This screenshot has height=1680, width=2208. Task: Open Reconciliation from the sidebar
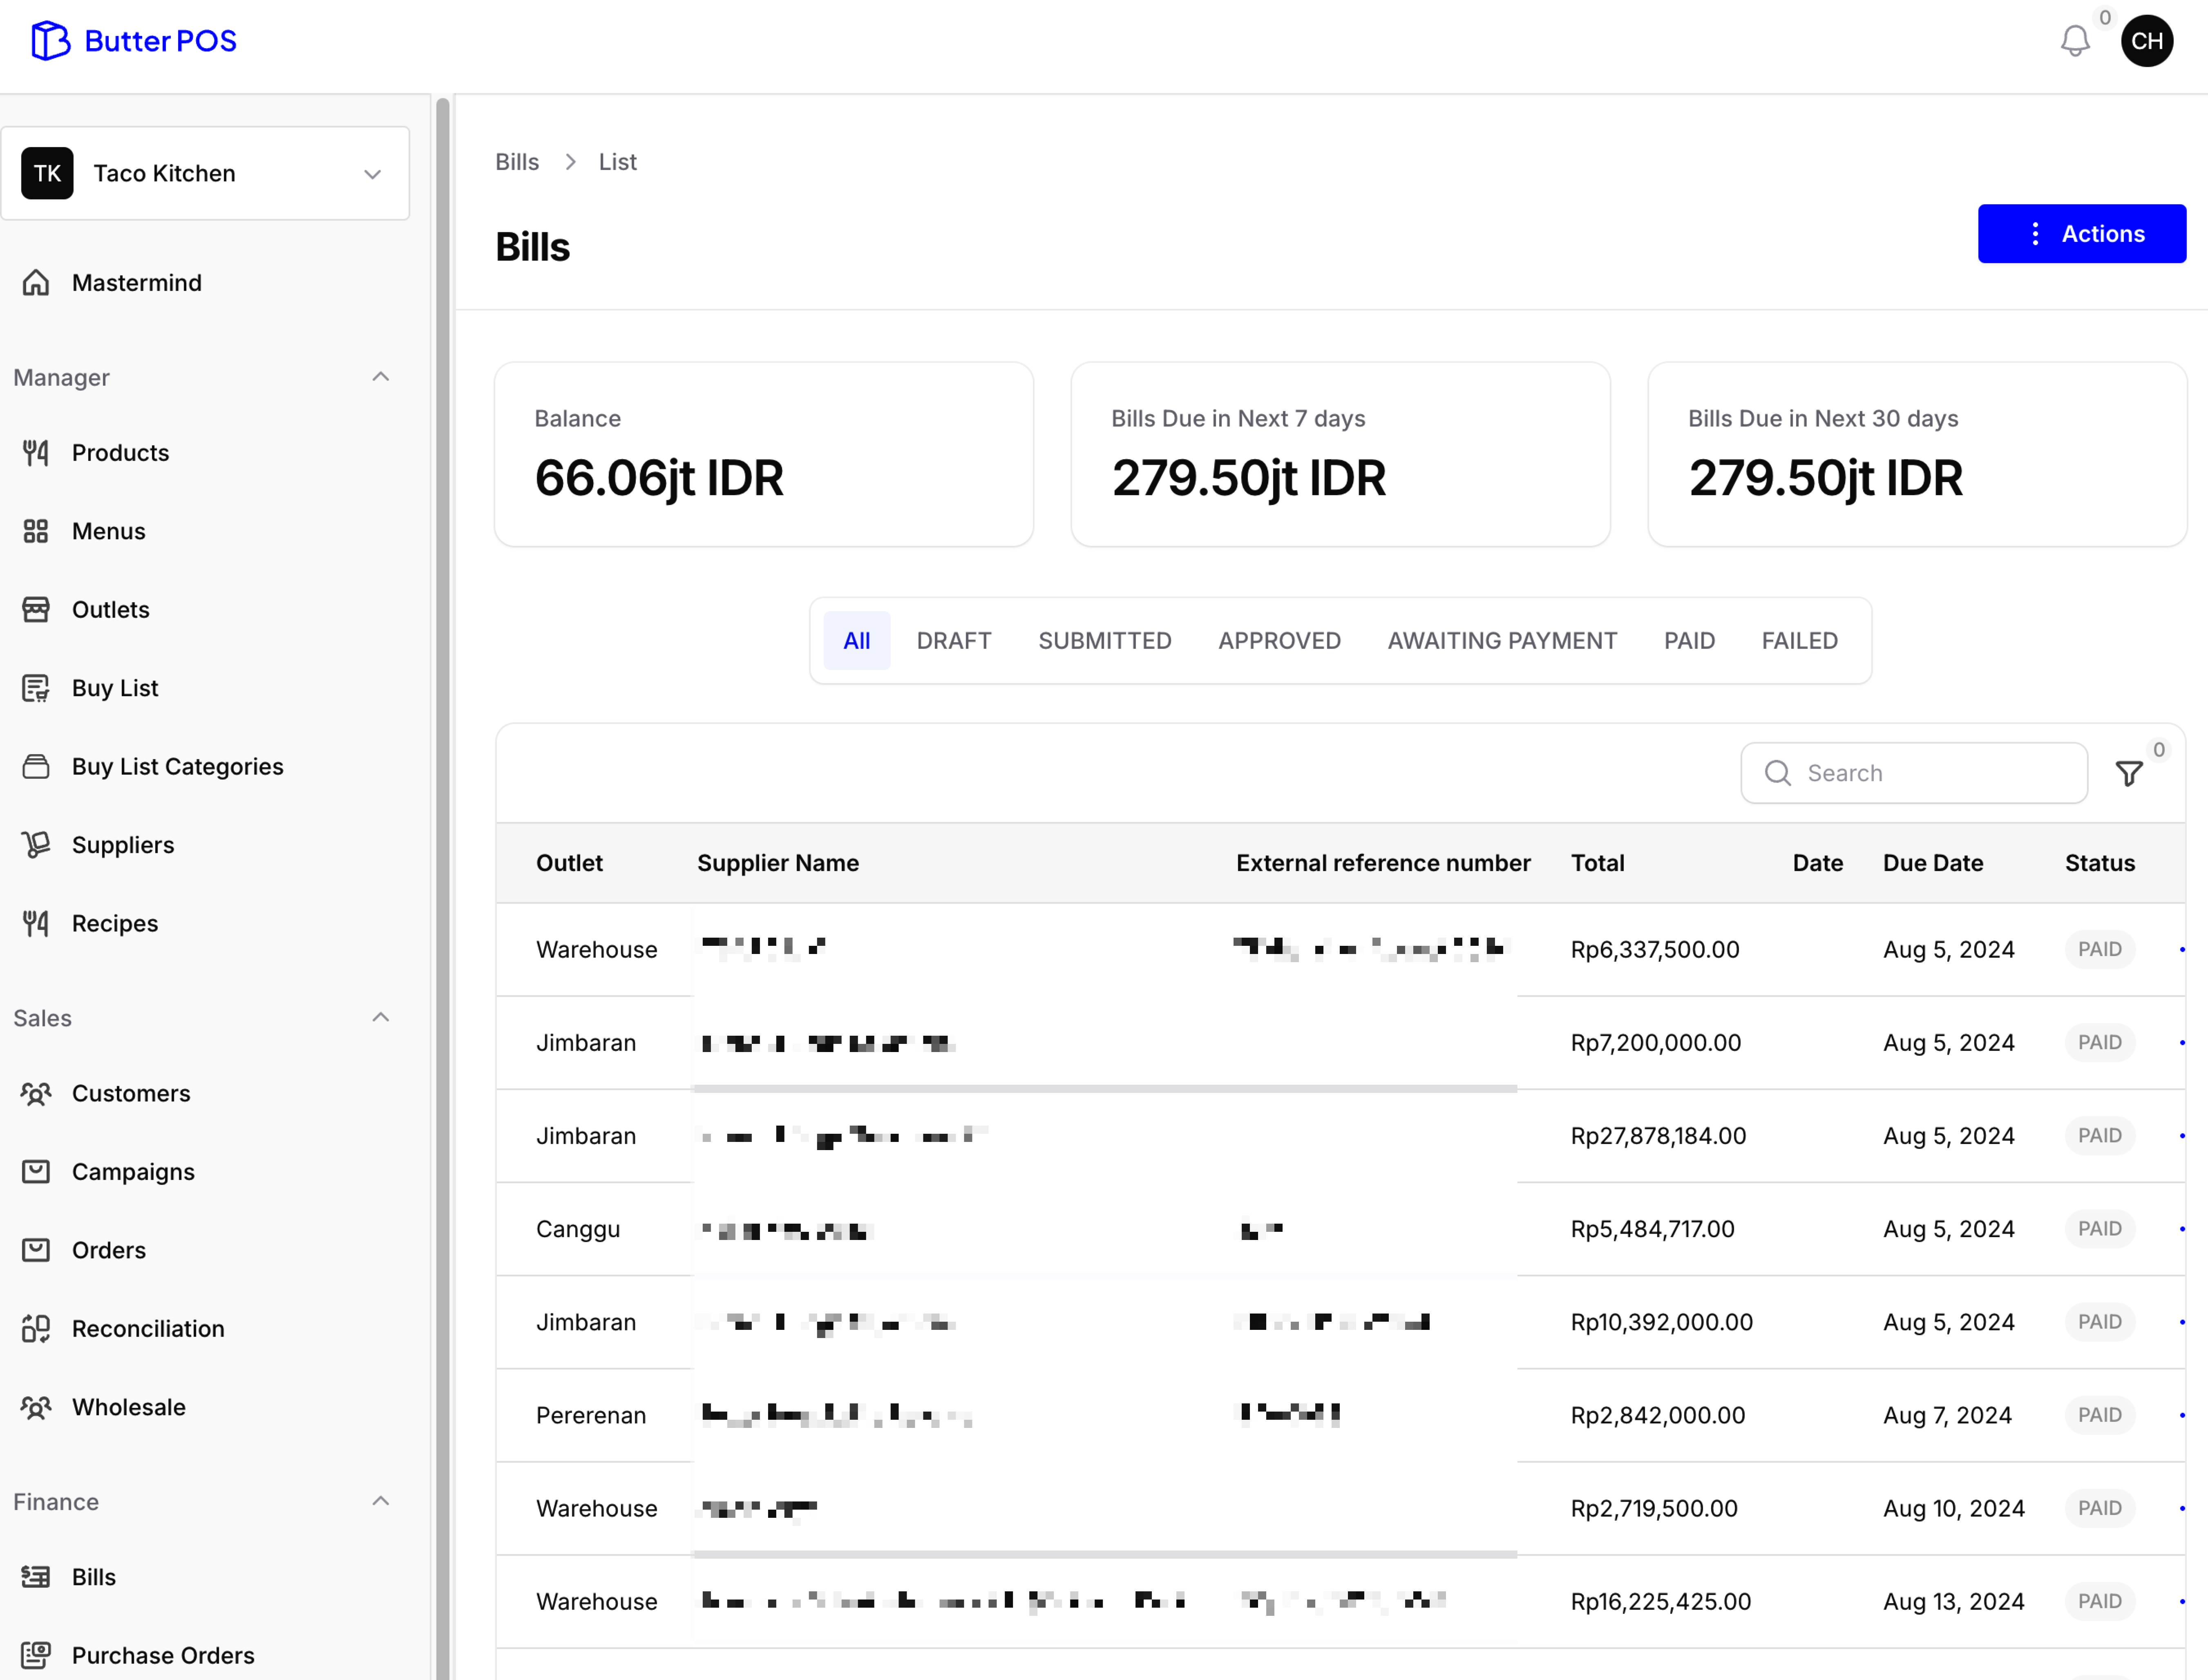click(147, 1328)
